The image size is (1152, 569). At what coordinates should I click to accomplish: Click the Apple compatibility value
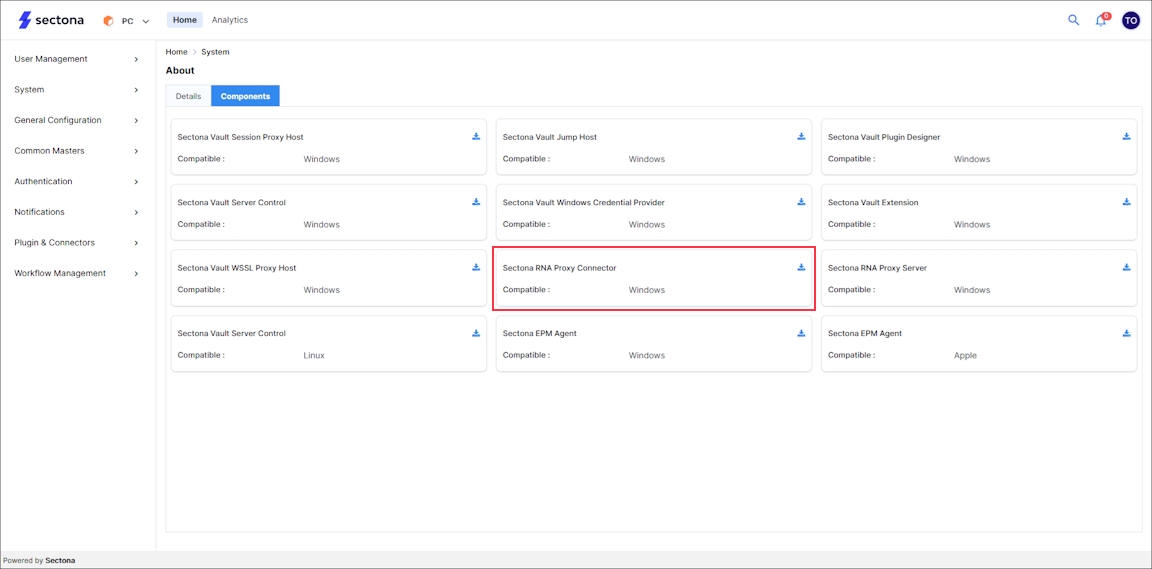tap(965, 355)
